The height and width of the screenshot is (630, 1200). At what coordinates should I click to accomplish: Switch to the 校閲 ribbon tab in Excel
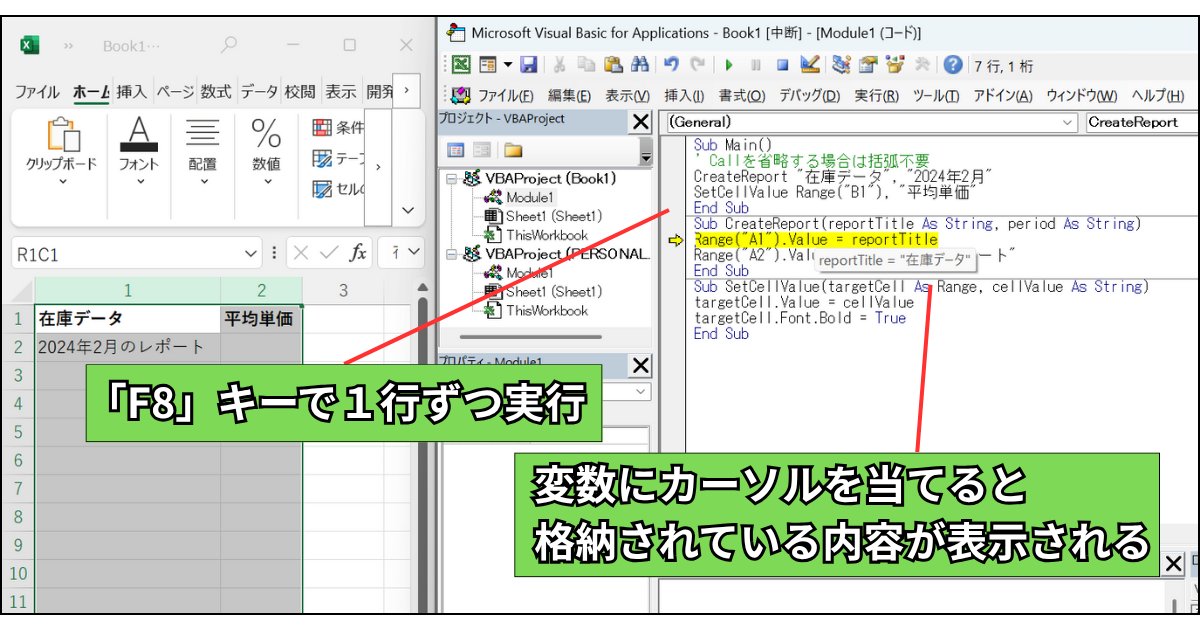(x=300, y=92)
